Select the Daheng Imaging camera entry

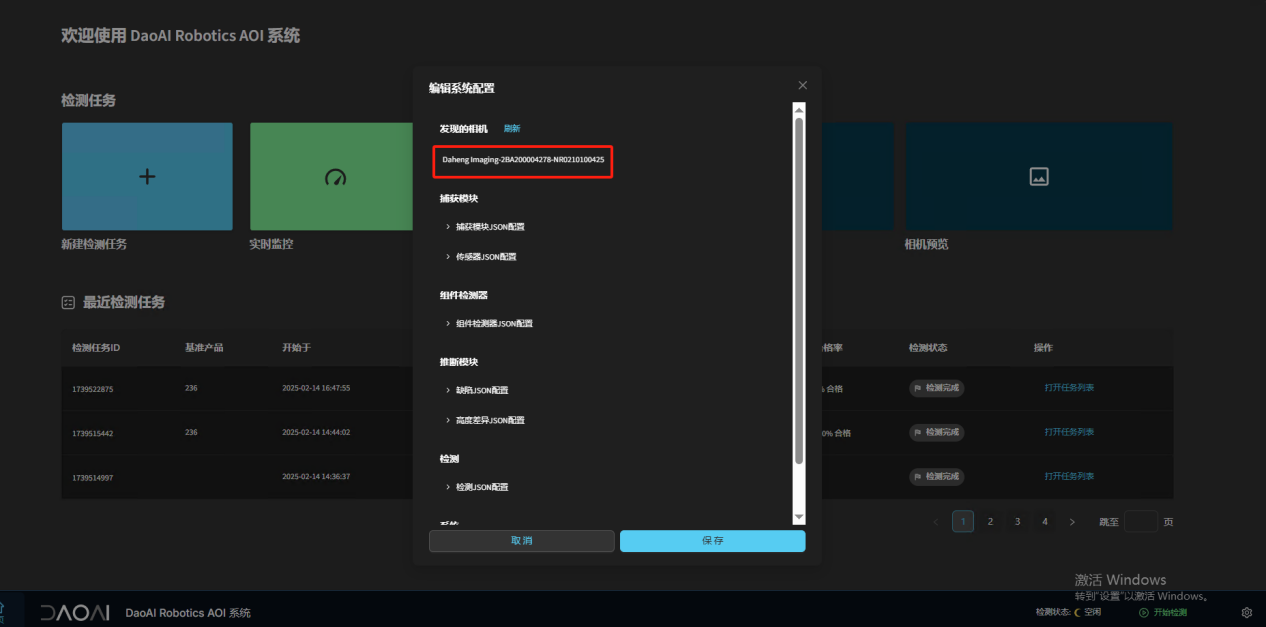click(x=523, y=160)
